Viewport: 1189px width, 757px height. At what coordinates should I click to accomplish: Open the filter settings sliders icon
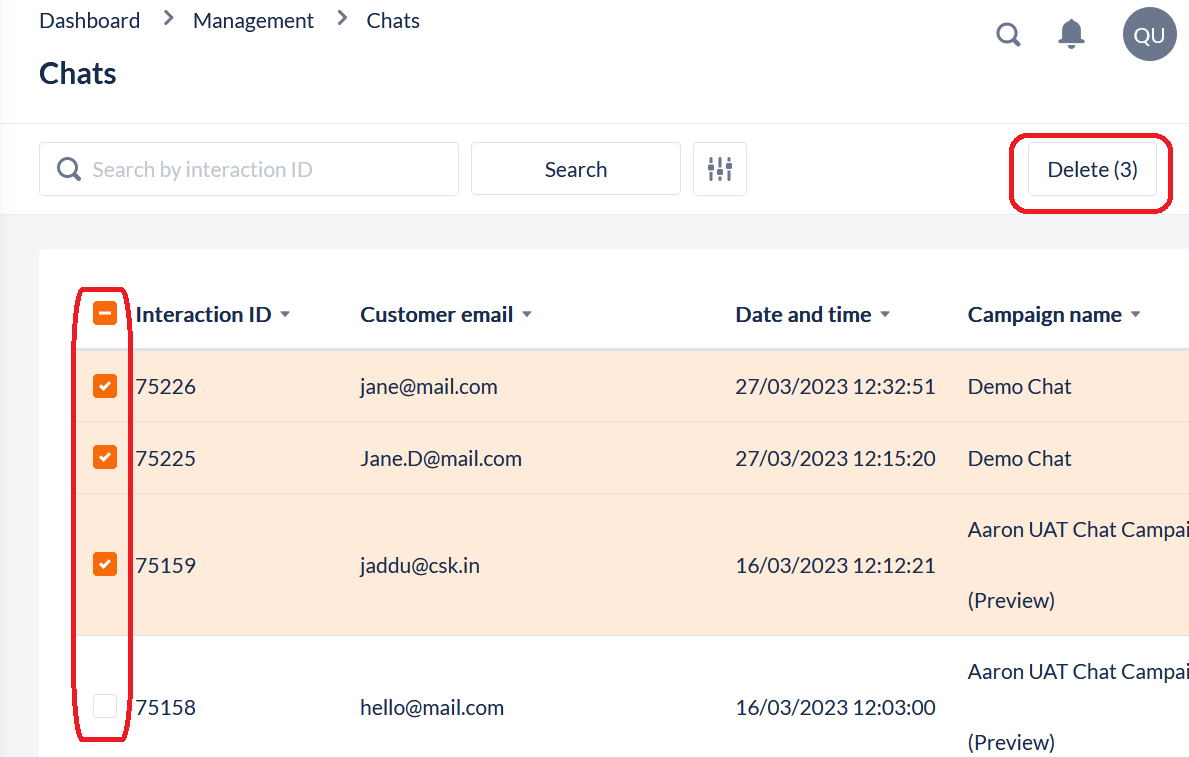point(720,169)
